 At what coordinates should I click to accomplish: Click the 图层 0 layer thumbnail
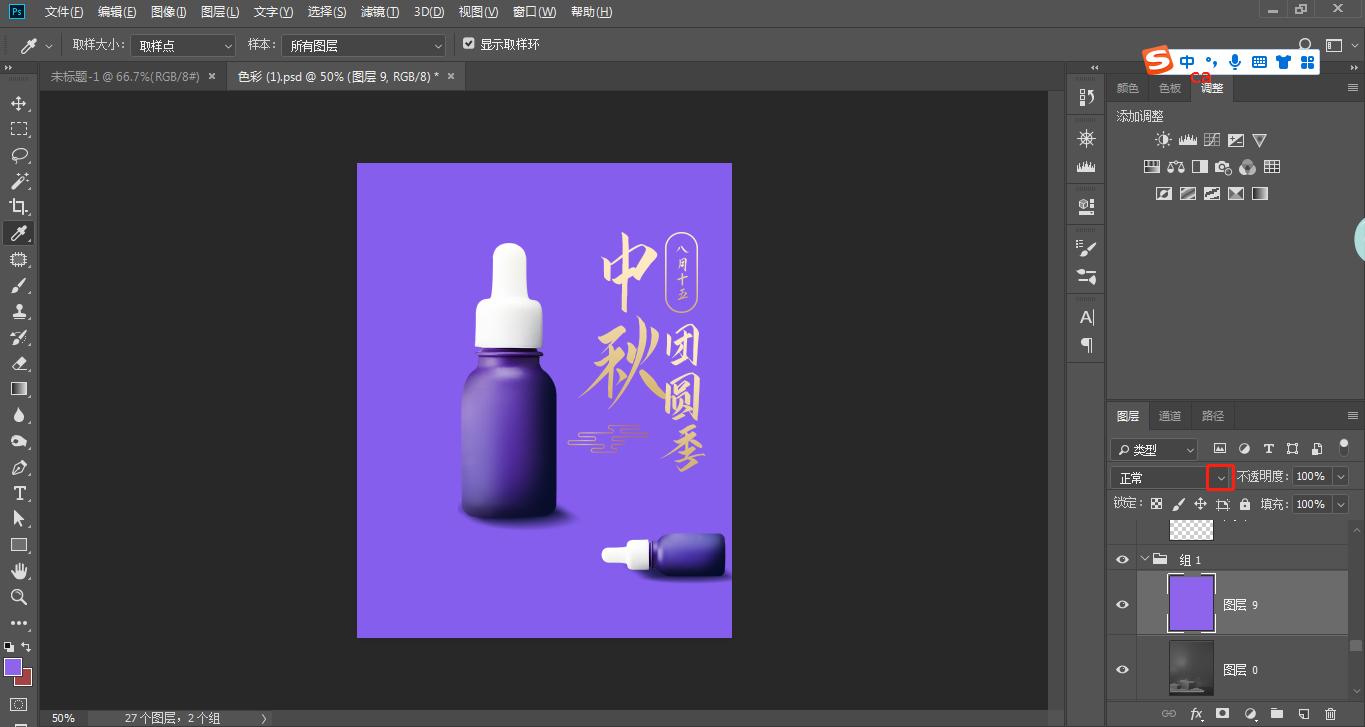click(x=1190, y=669)
